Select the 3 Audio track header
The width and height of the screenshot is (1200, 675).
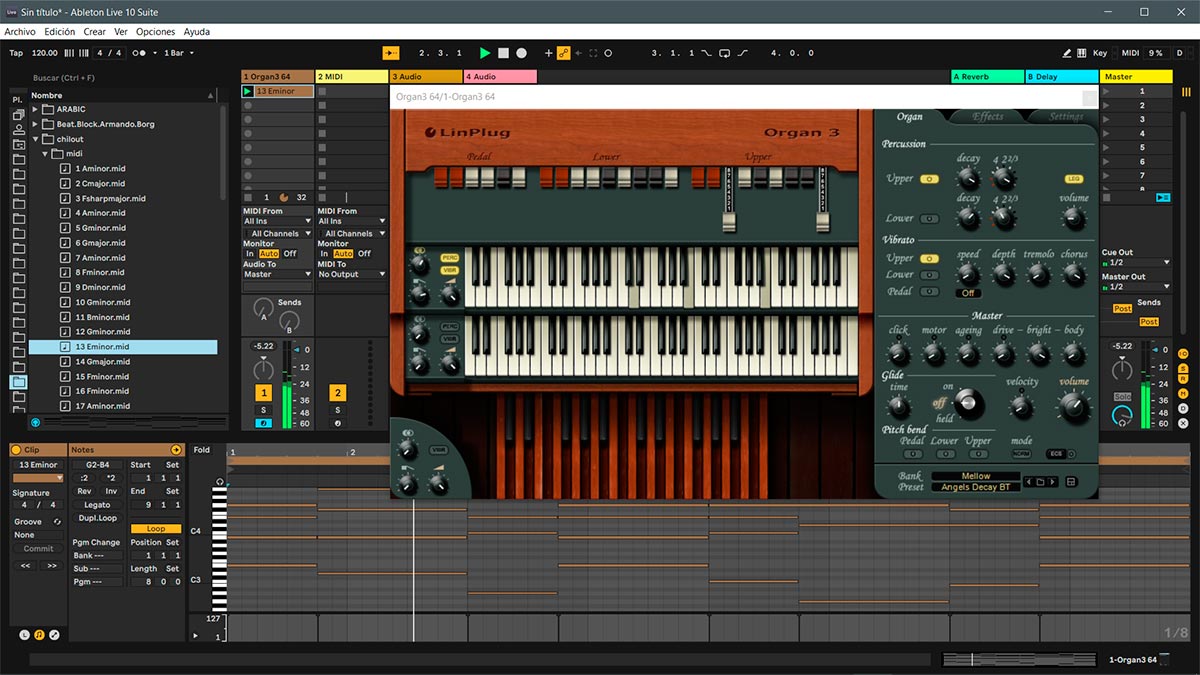(x=426, y=76)
